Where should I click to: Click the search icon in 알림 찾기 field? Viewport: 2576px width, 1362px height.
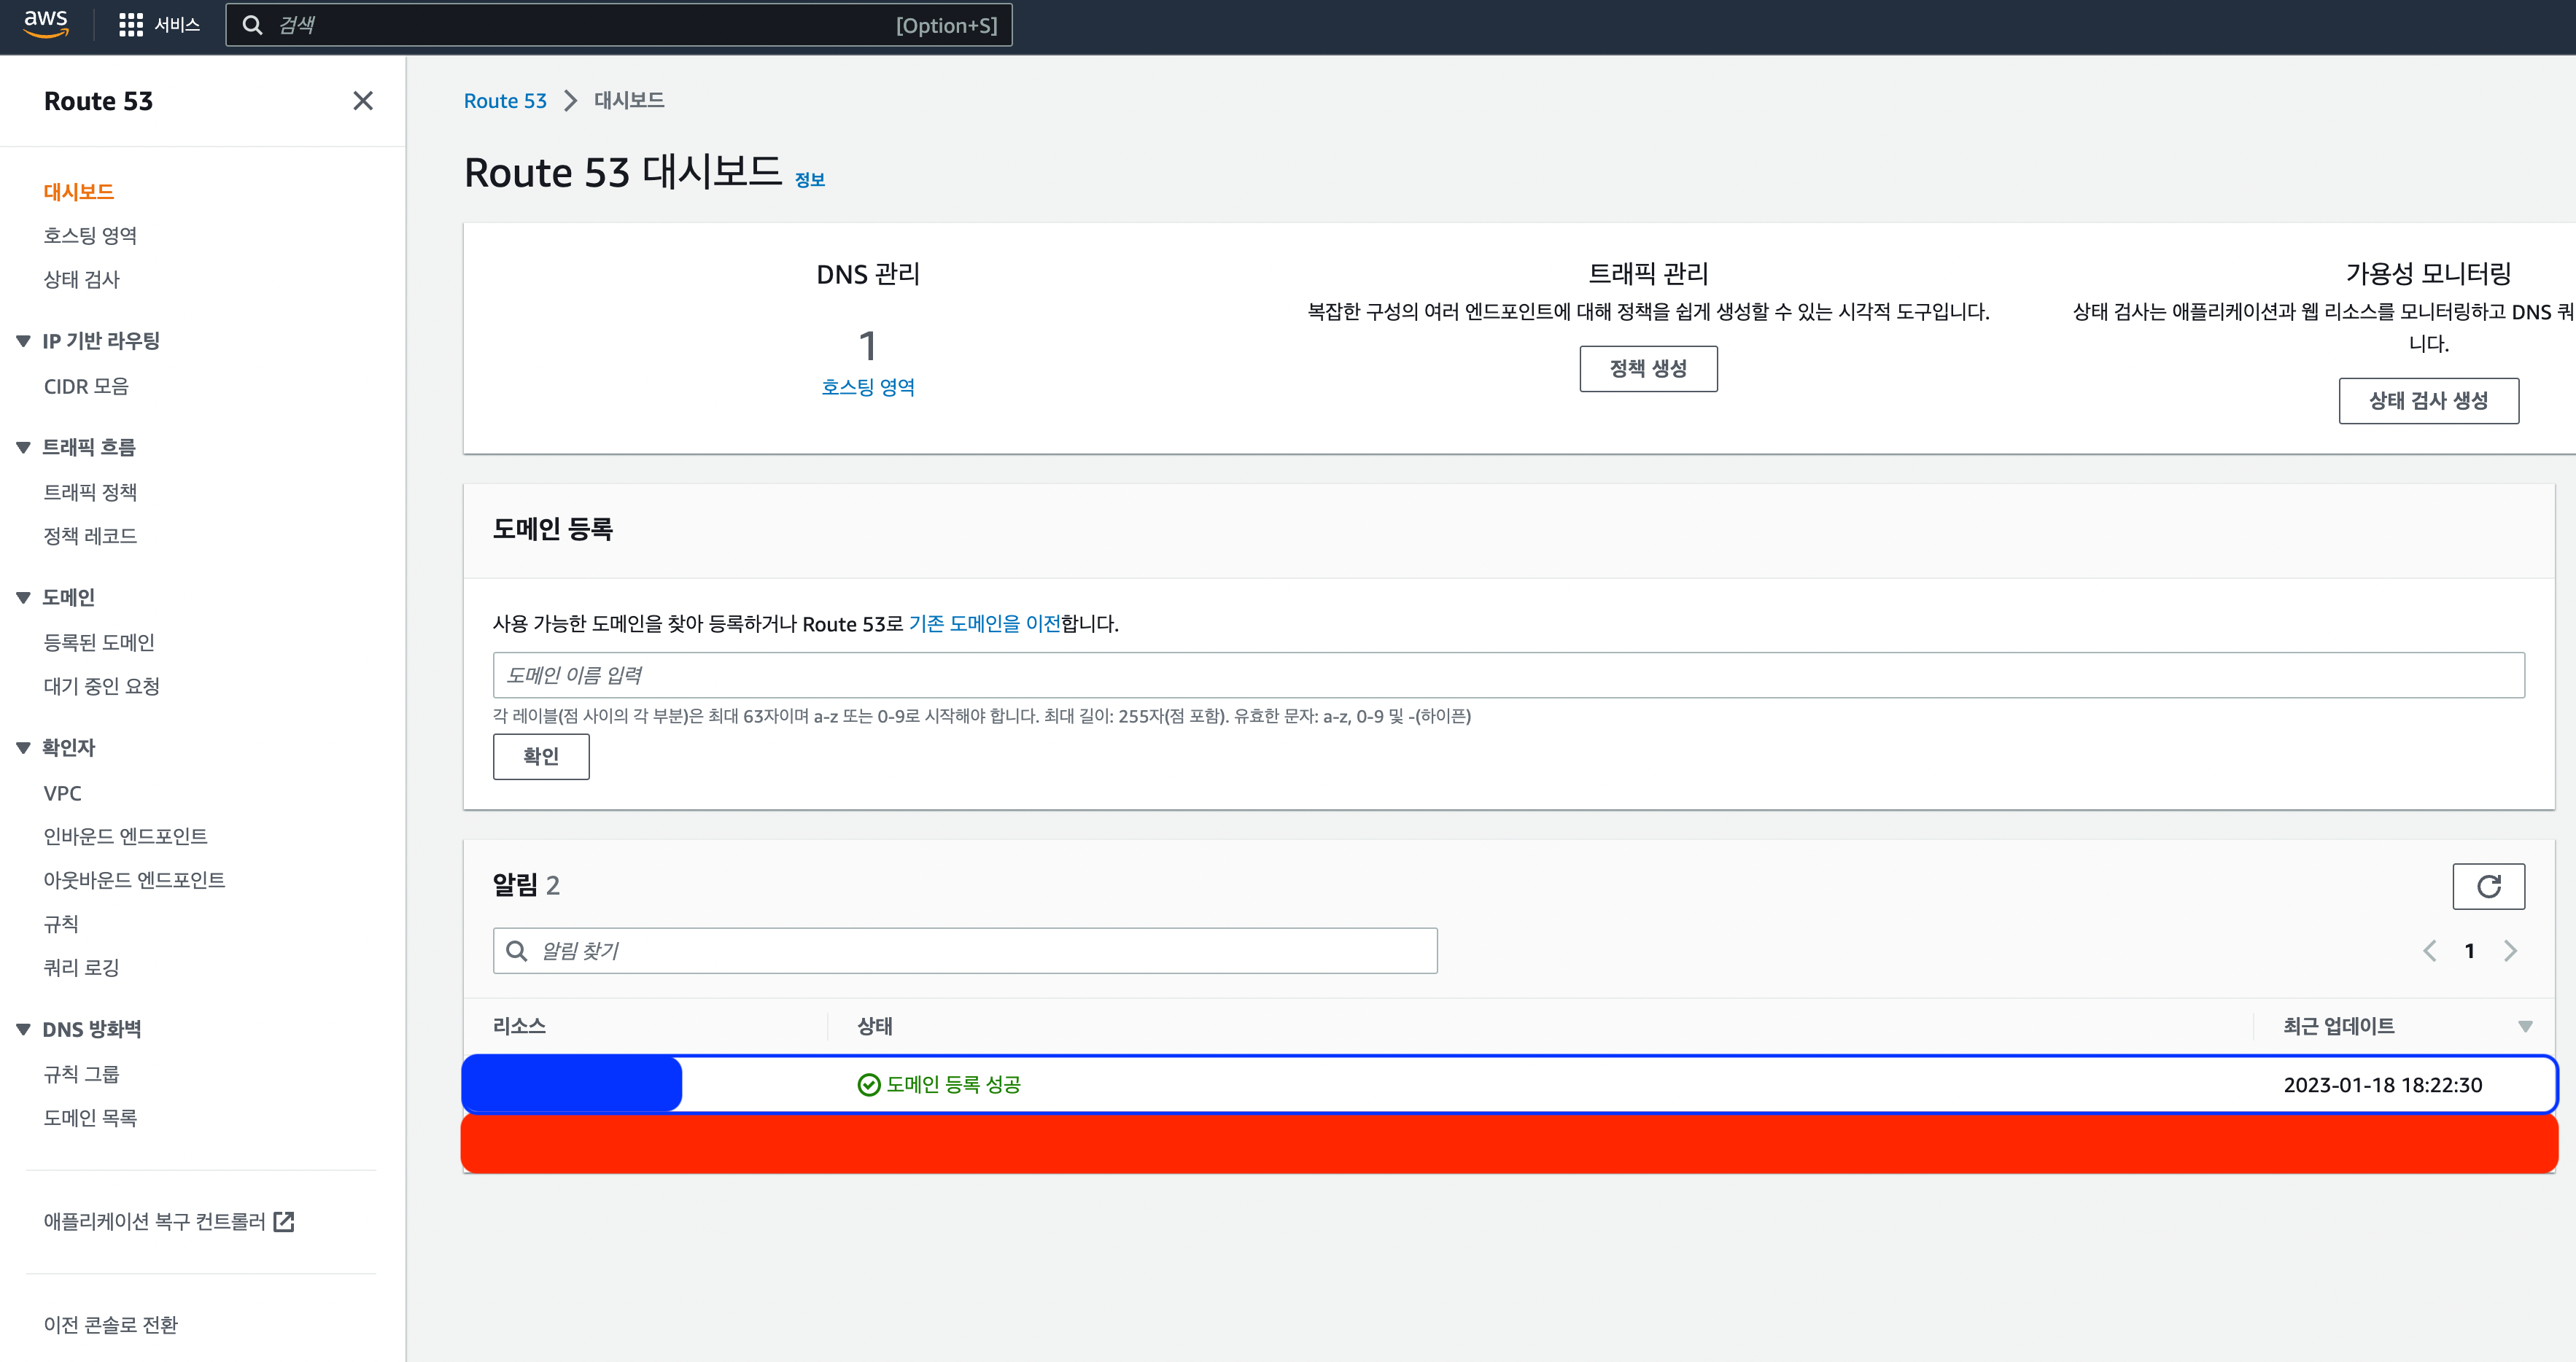(x=516, y=951)
